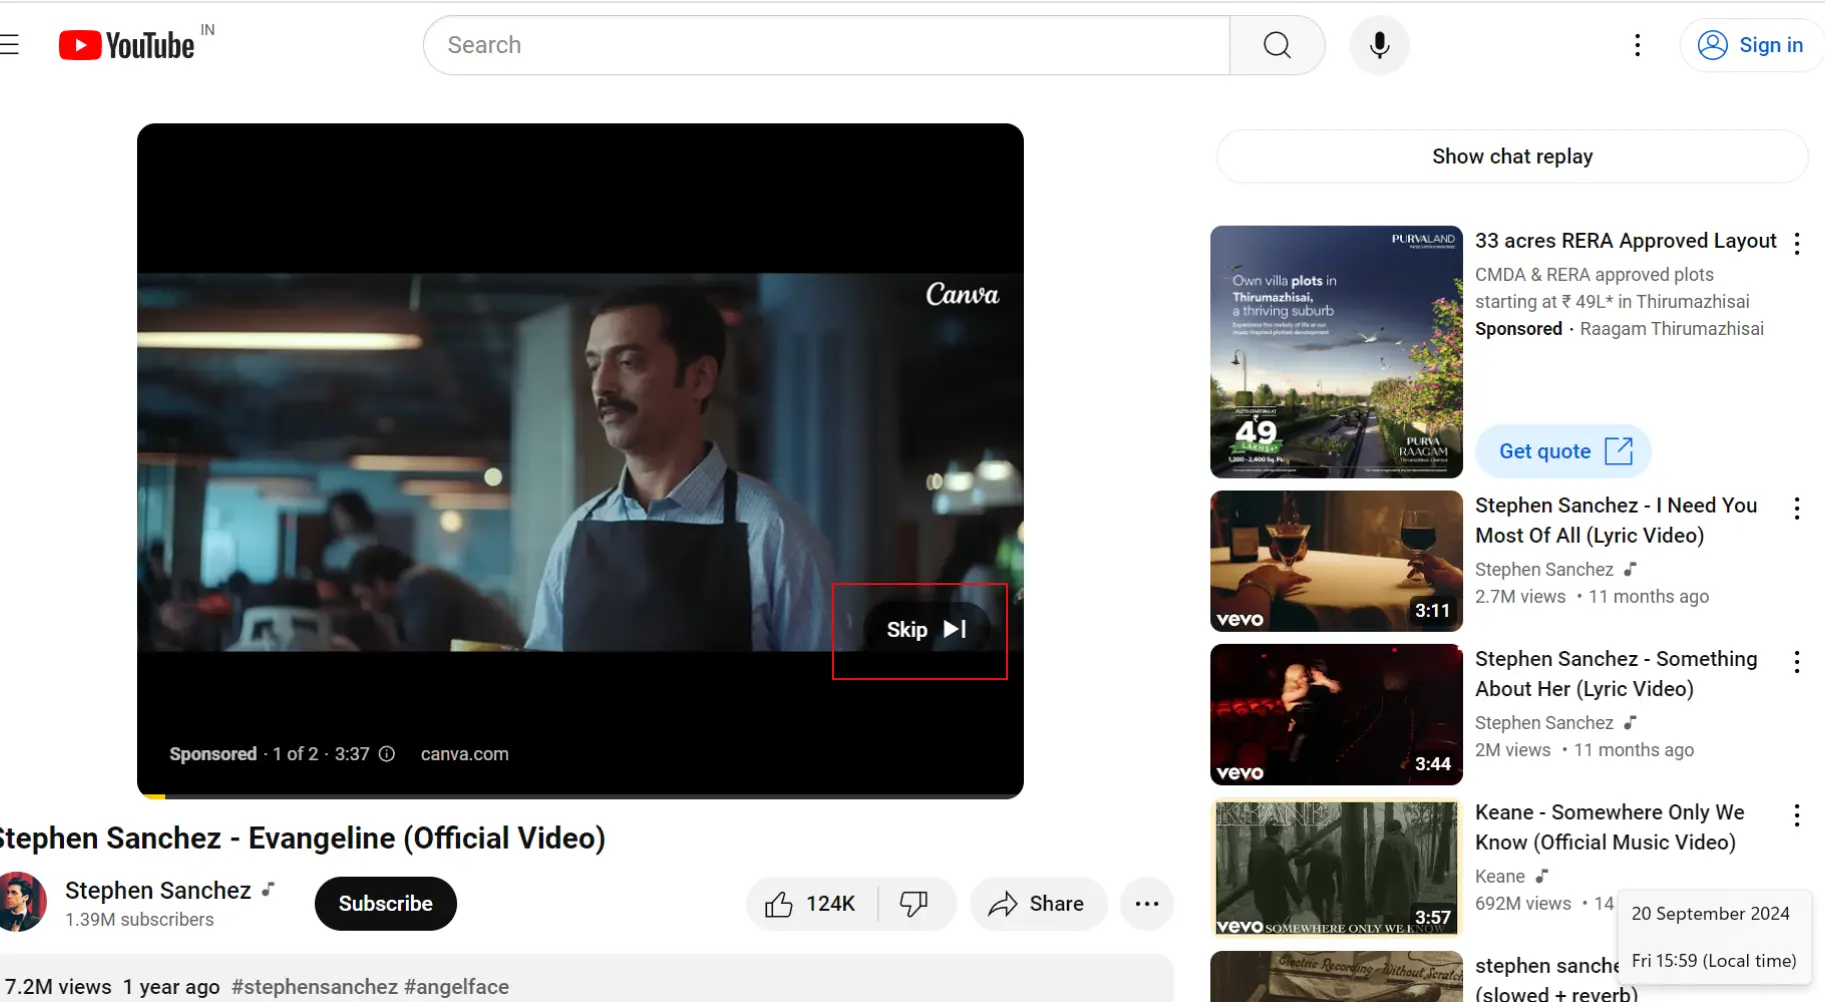Open 33 acres RERA Approved Layout title
This screenshot has height=1002, width=1825.
1625,241
